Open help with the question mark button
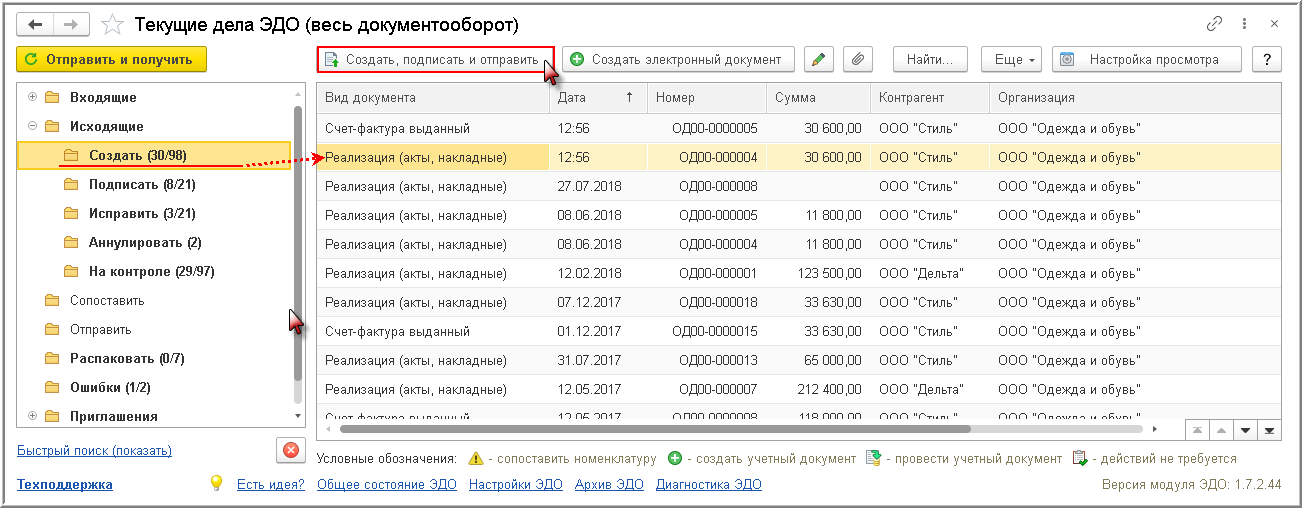The image size is (1302, 508). click(x=1266, y=60)
